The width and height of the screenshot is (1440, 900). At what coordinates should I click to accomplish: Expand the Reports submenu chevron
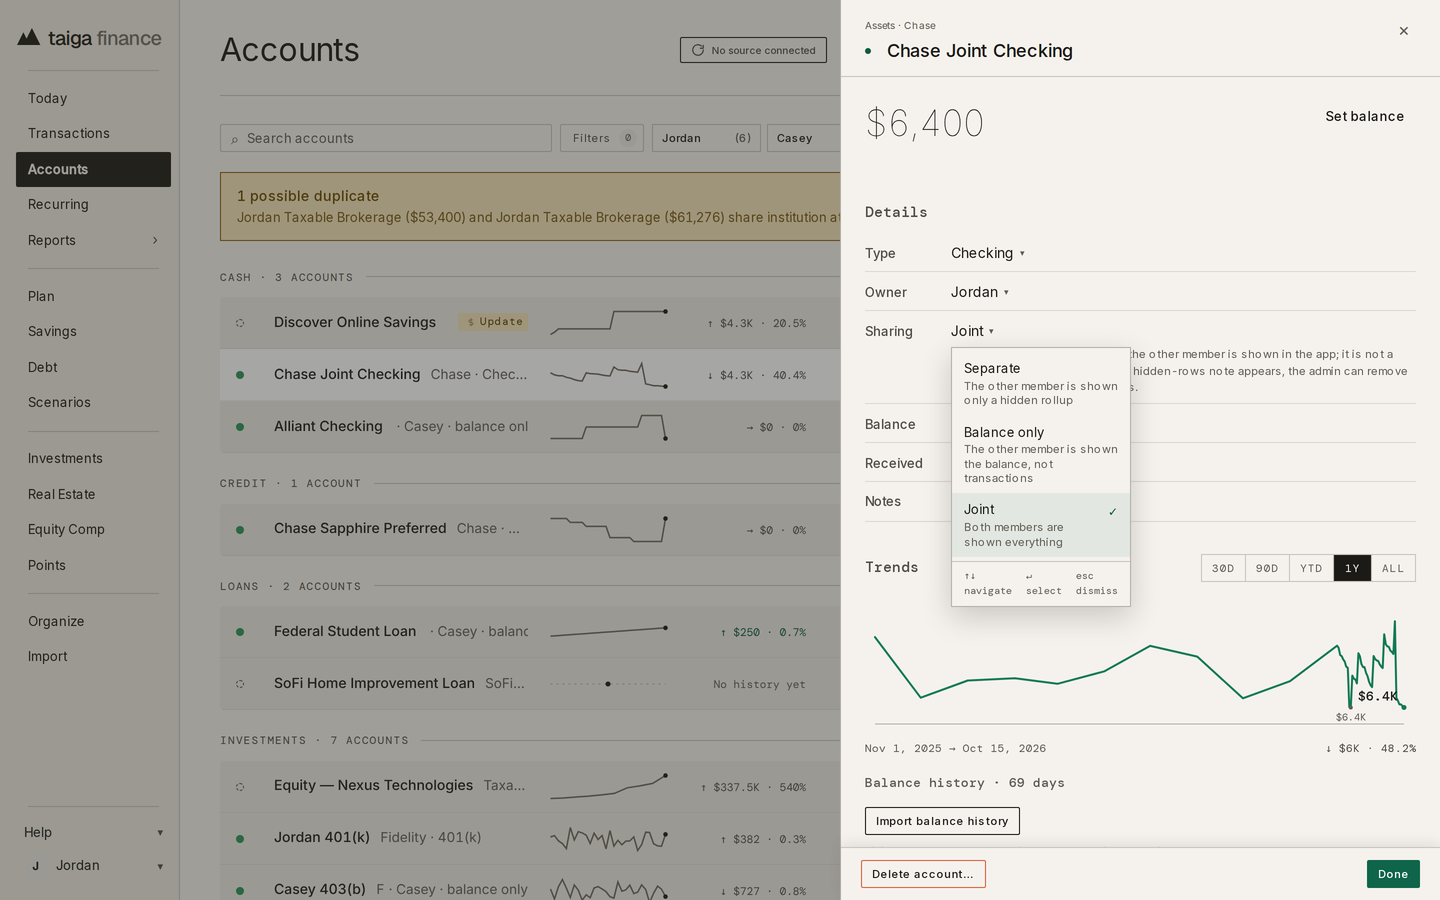pyautogui.click(x=155, y=240)
